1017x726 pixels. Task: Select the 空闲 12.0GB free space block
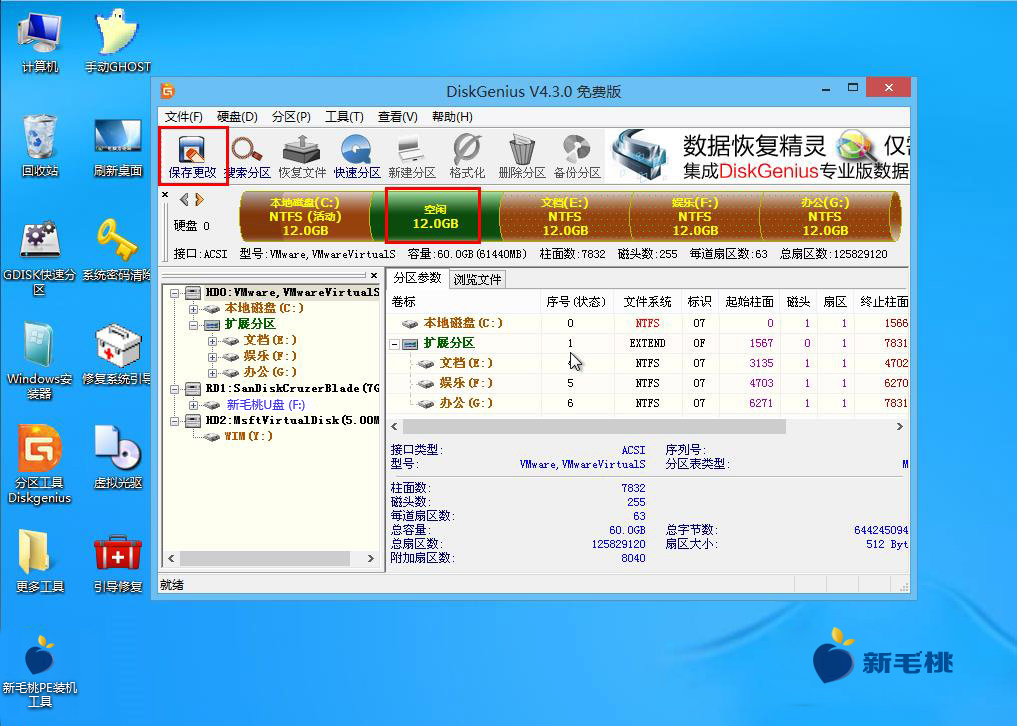coord(434,216)
